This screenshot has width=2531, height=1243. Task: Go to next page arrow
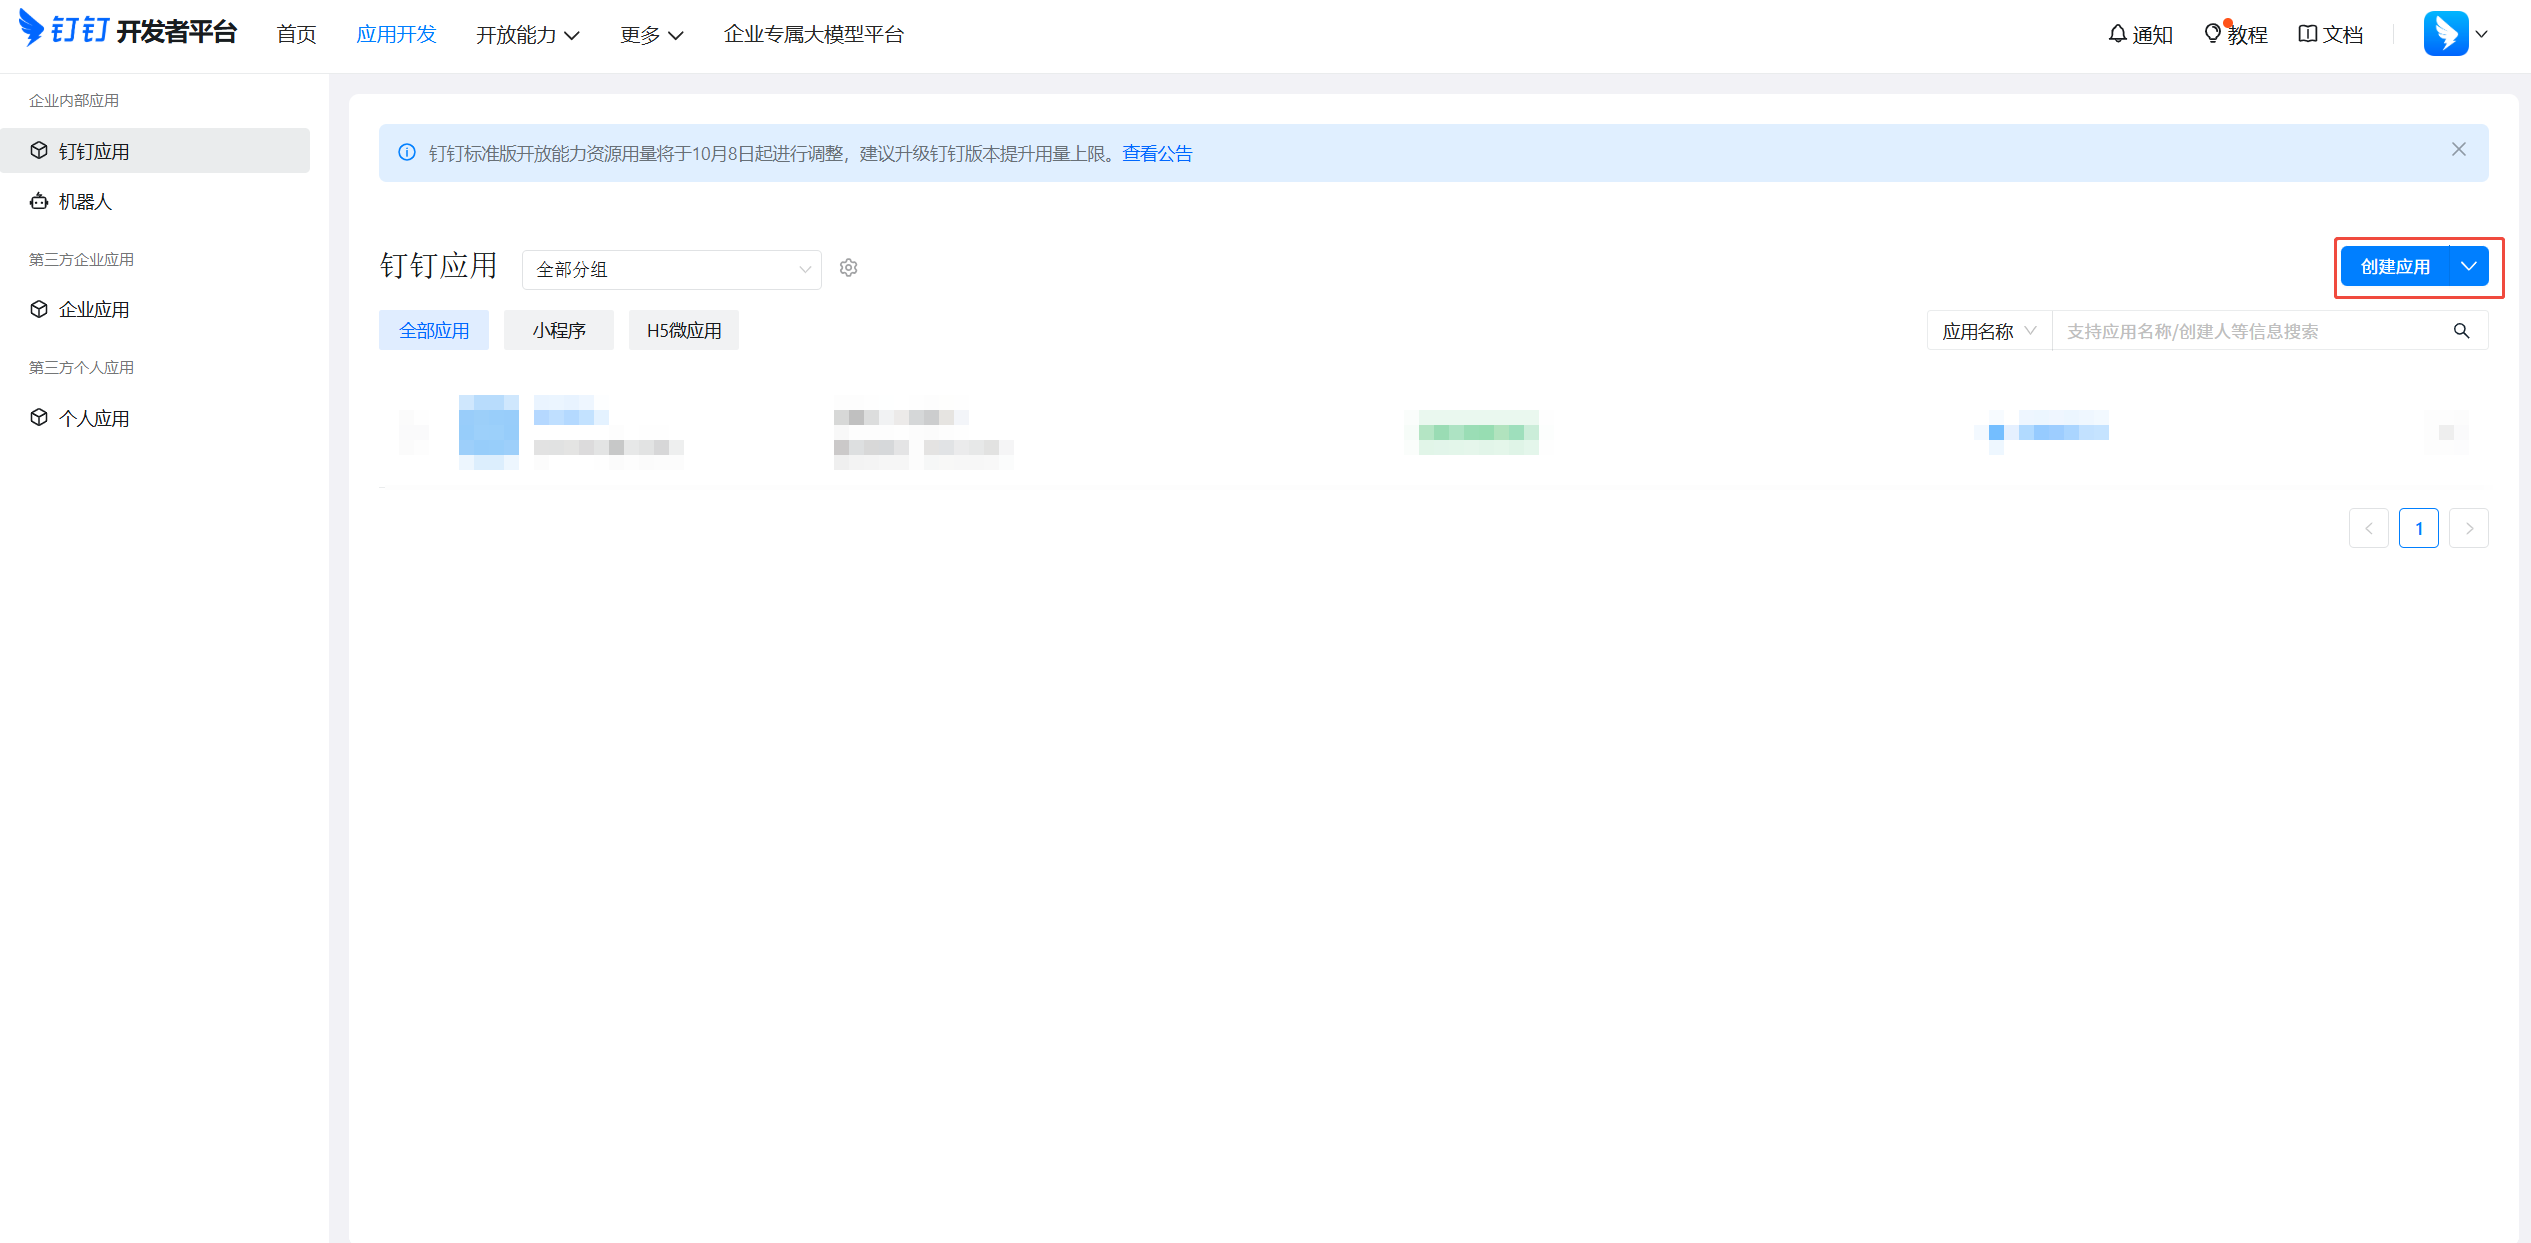2469,529
